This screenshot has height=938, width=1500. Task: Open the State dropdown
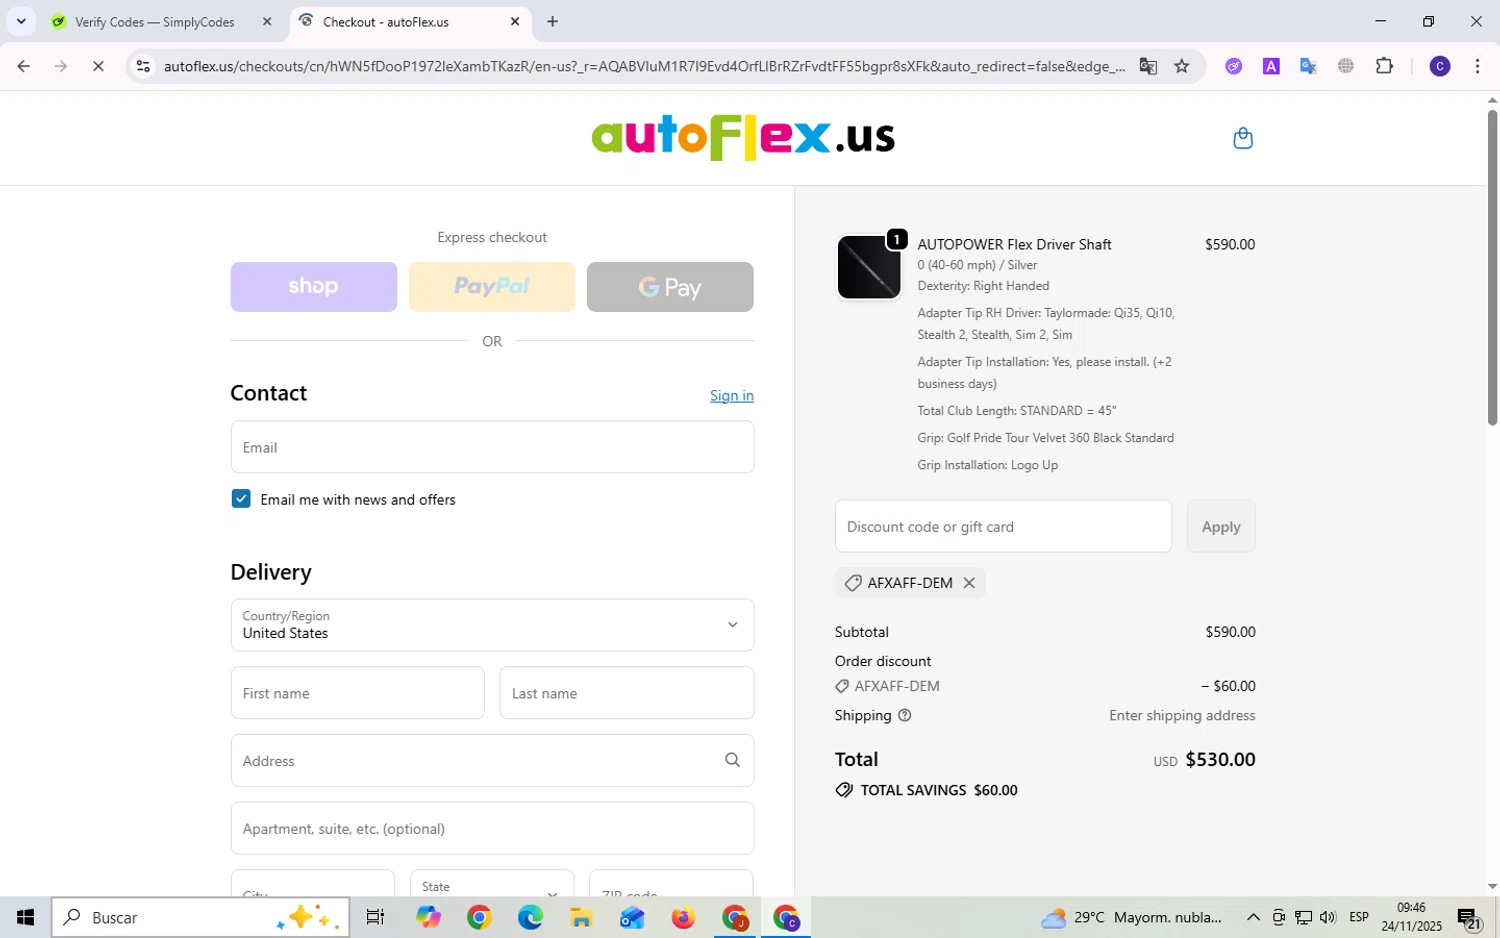tap(492, 884)
